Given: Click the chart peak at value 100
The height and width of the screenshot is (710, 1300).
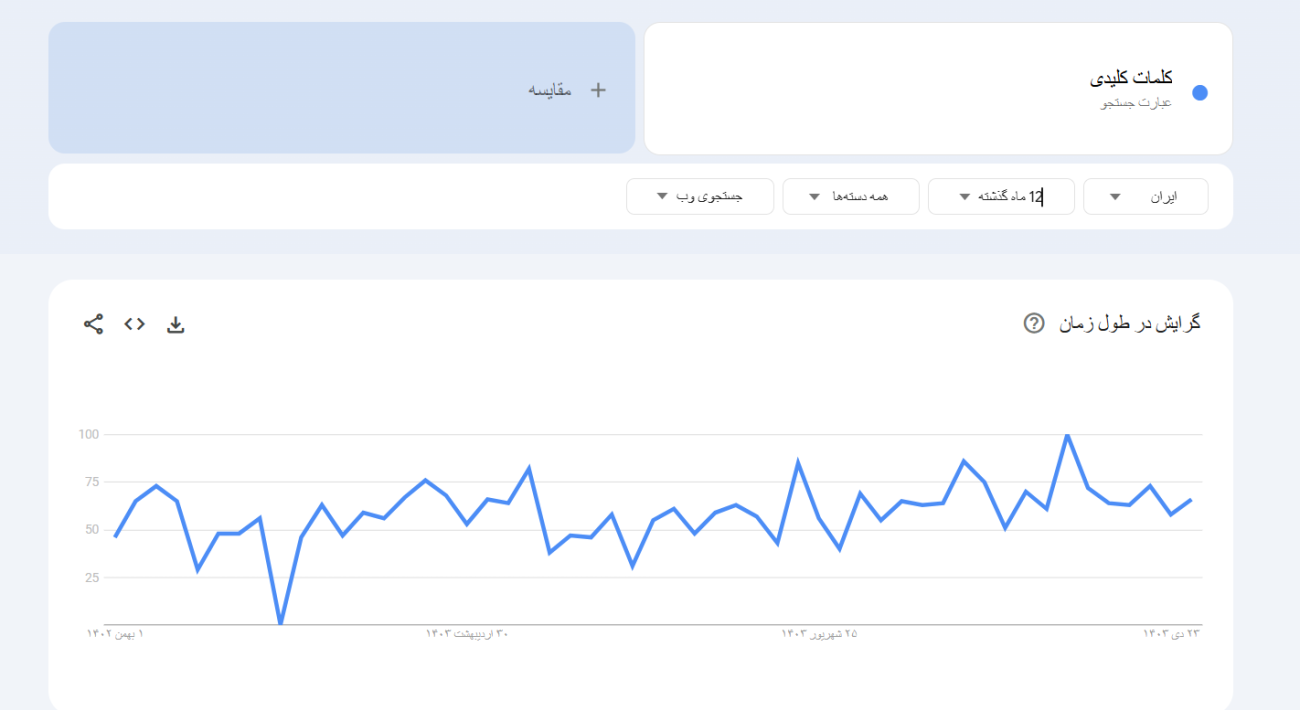Looking at the screenshot, I should point(1067,435).
